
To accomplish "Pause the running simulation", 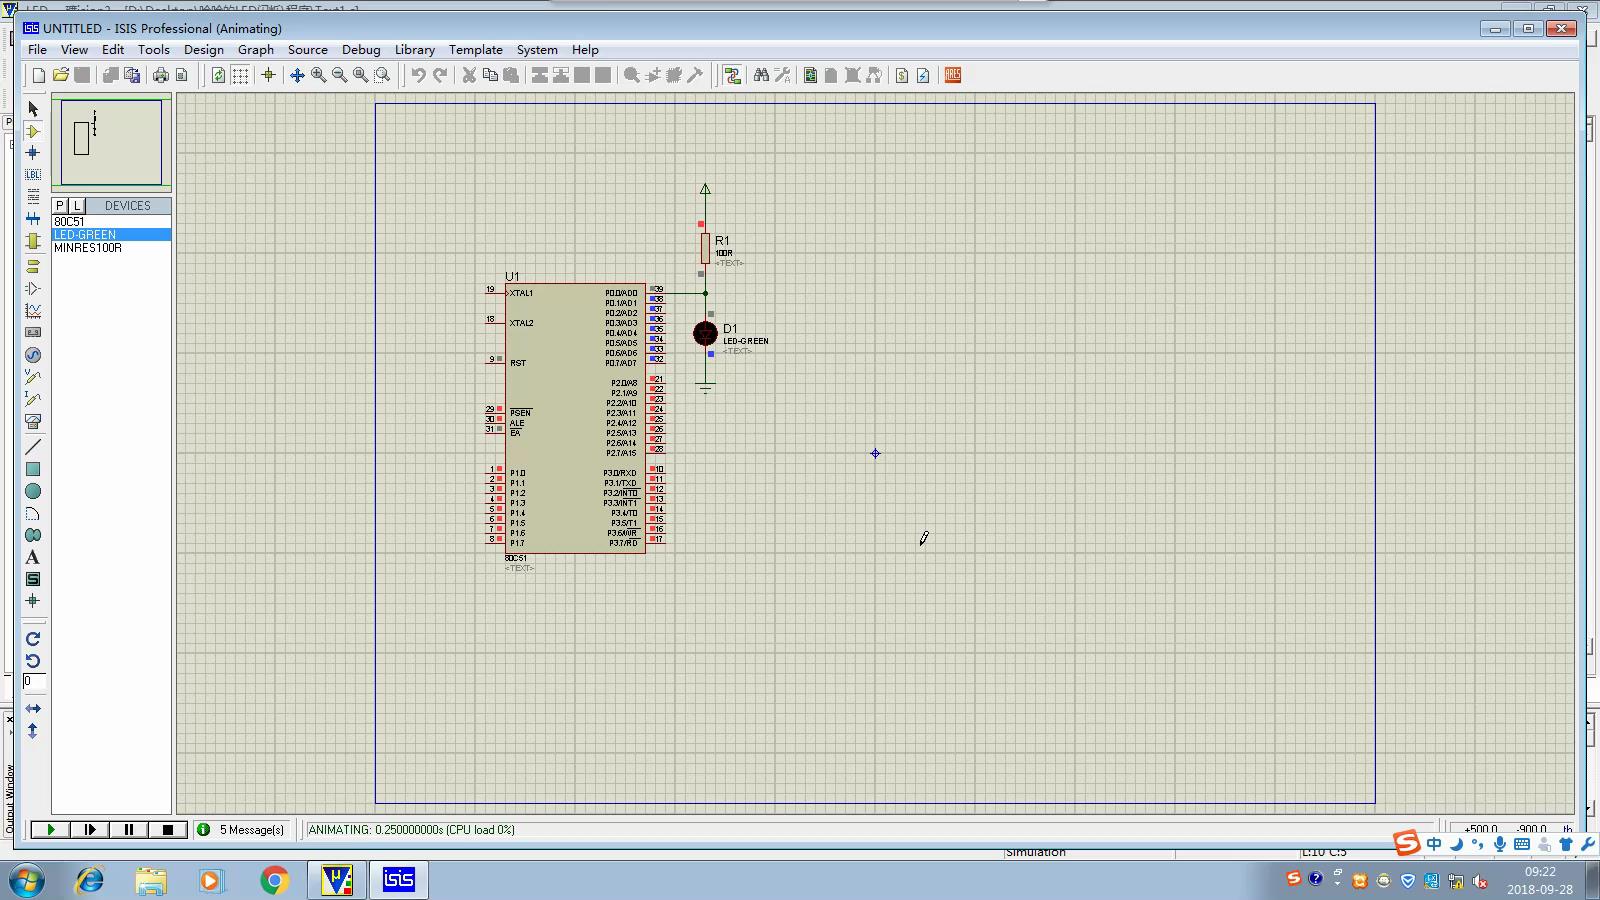I will tap(128, 829).
